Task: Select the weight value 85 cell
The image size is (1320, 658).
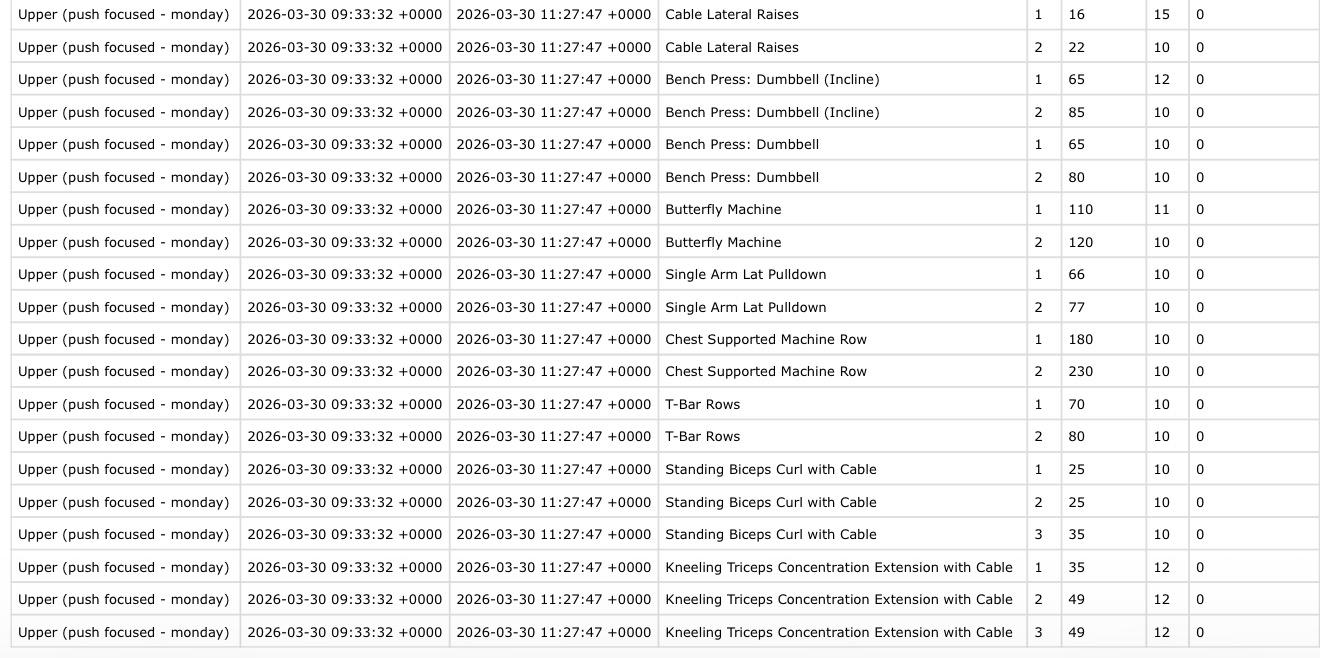Action: coord(1077,112)
